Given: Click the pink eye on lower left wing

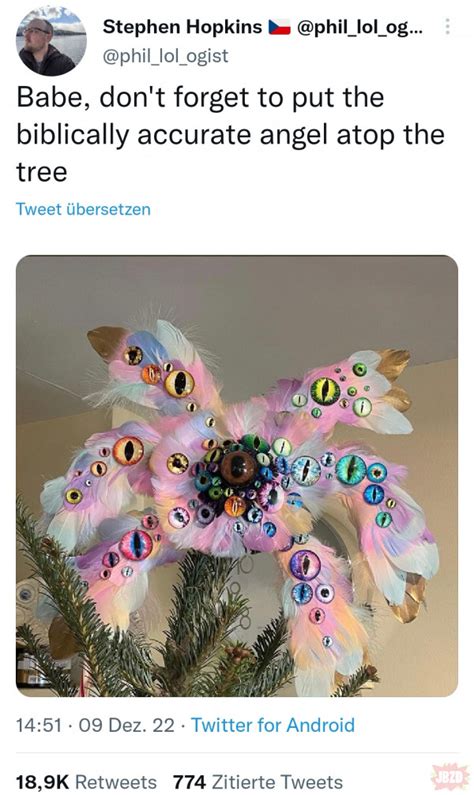Looking at the screenshot, I should point(136,545).
